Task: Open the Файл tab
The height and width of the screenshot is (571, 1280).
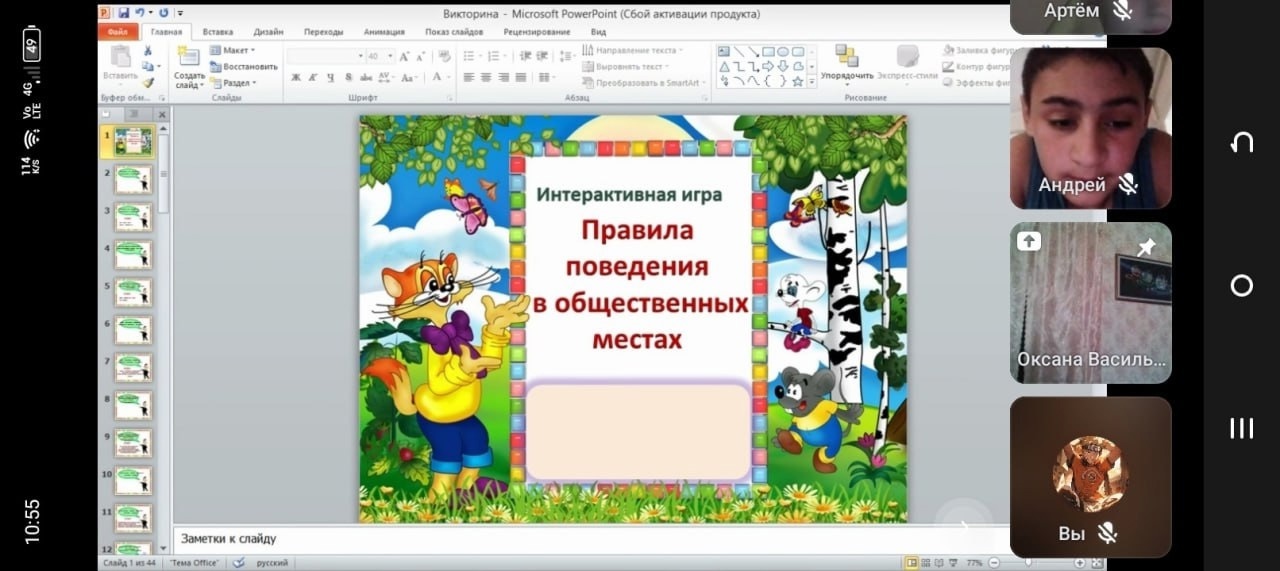Action: (118, 31)
